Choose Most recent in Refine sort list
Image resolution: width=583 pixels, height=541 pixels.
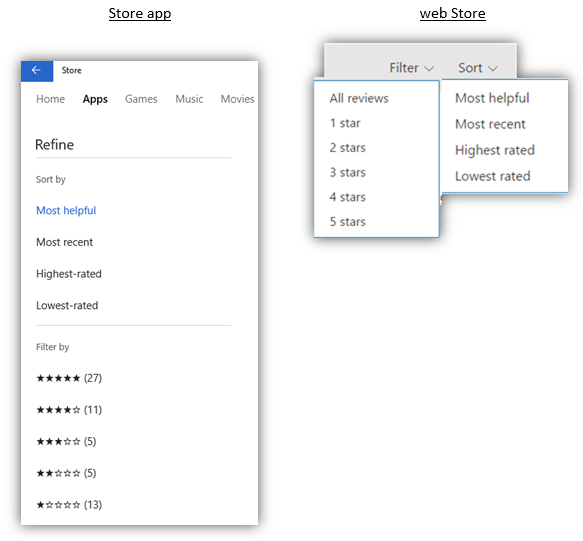click(64, 242)
